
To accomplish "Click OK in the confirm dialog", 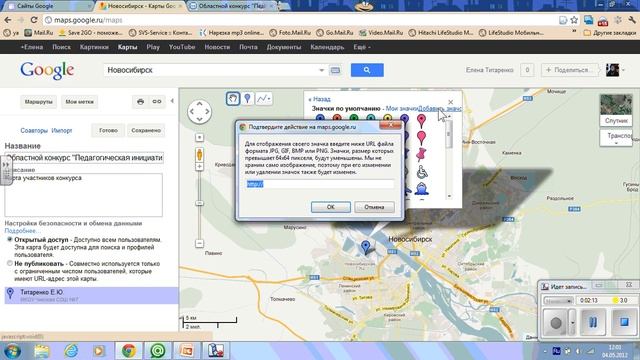I will pyautogui.click(x=331, y=207).
